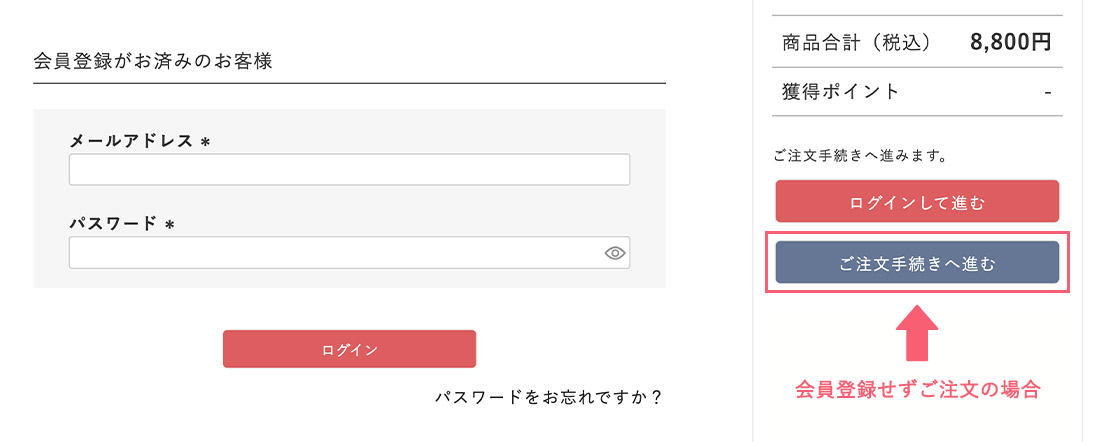
Task: Select the 会員登録がお済みのお客様 heading
Action: click(x=153, y=61)
